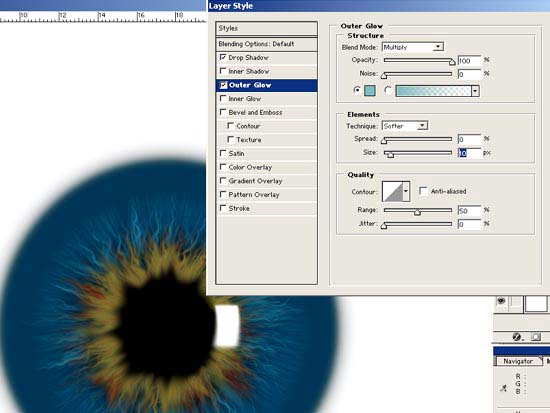Click the Noise value field
Screen dimensions: 550x413
pyautogui.click(x=470, y=74)
